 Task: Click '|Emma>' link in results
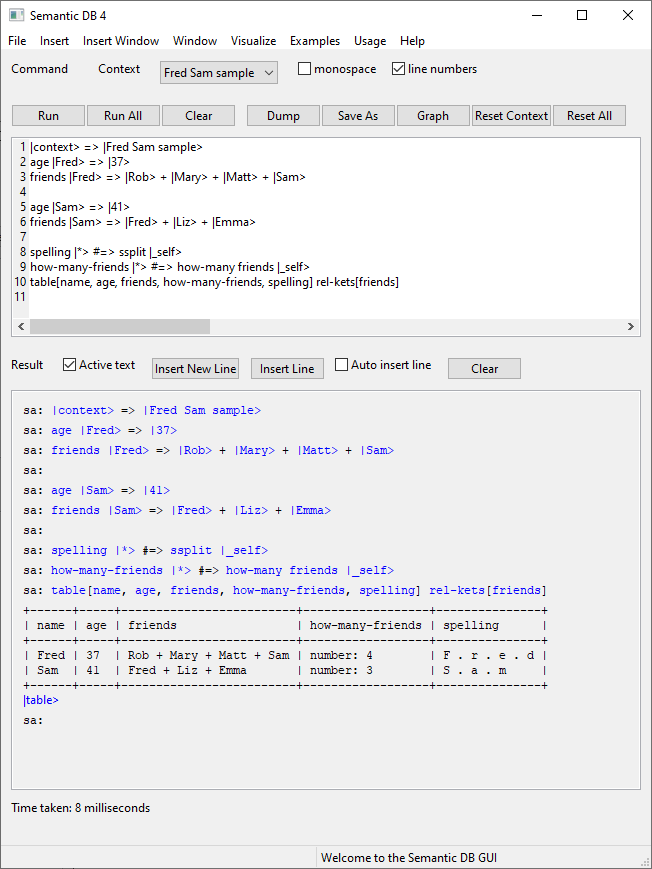(310, 510)
